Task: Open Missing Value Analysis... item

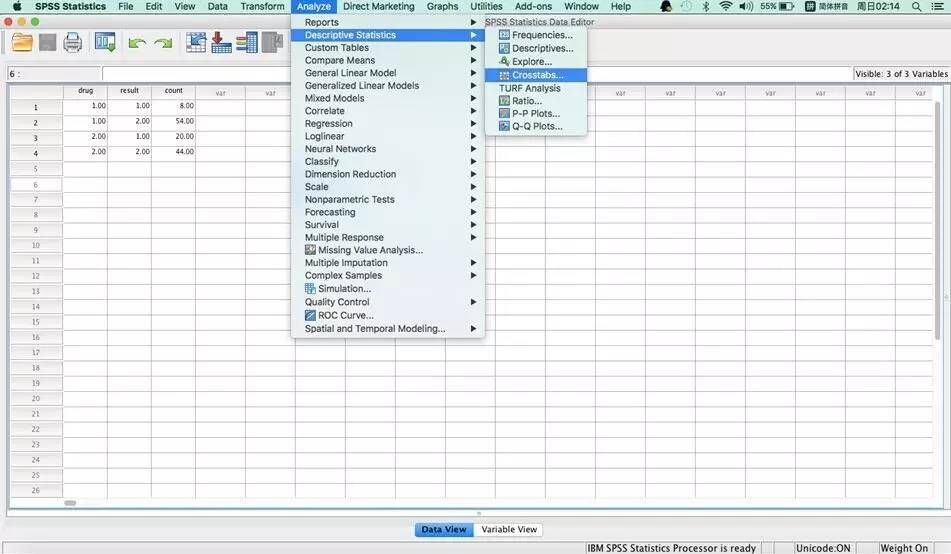Action: tap(388, 250)
